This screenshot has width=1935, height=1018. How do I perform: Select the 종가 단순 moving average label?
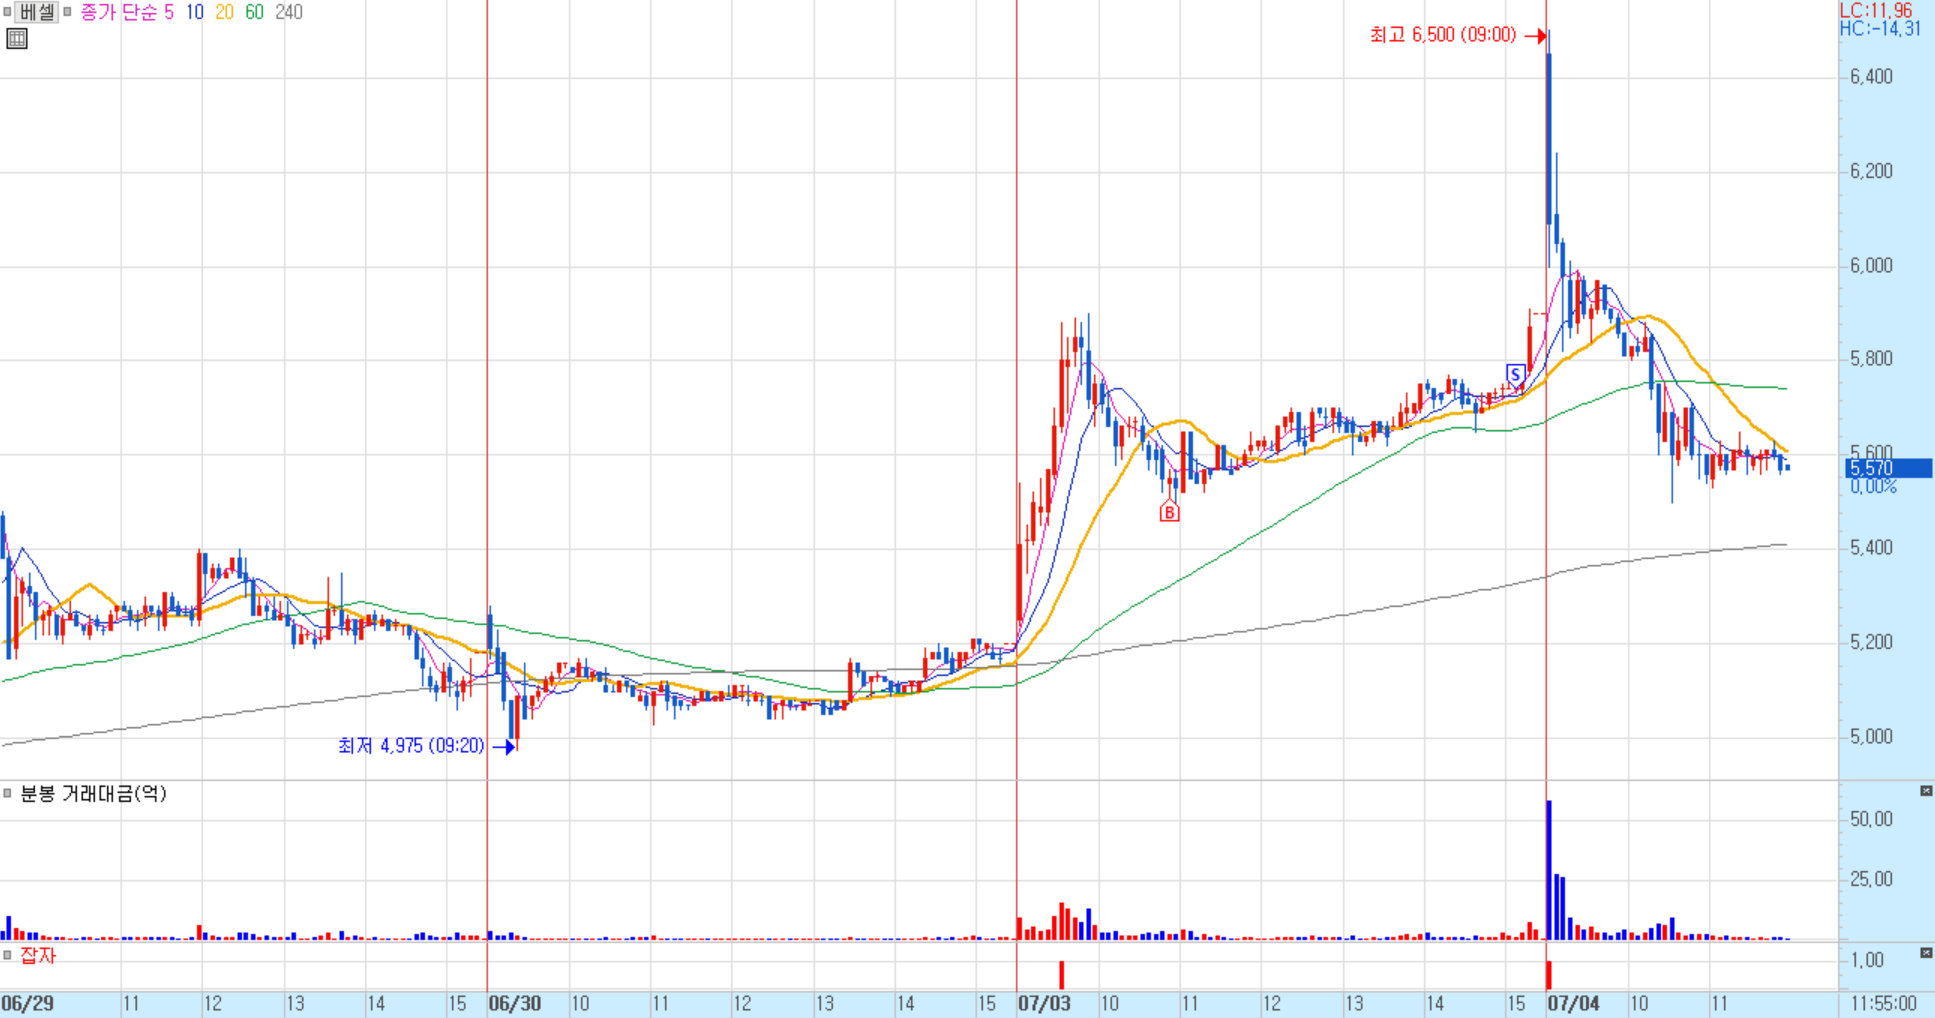[118, 12]
